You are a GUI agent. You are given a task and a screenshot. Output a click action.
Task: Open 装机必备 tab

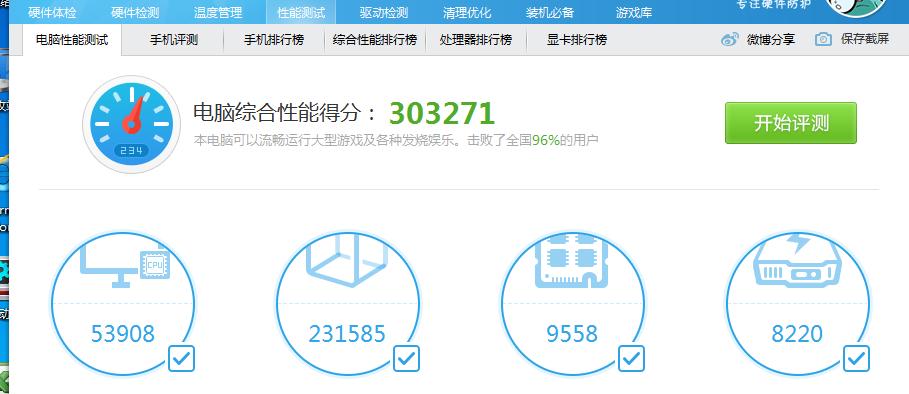(550, 12)
